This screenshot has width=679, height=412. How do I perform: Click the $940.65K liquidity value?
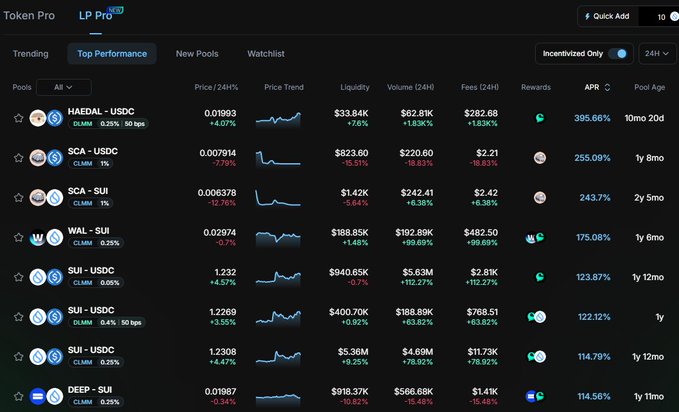[349, 273]
